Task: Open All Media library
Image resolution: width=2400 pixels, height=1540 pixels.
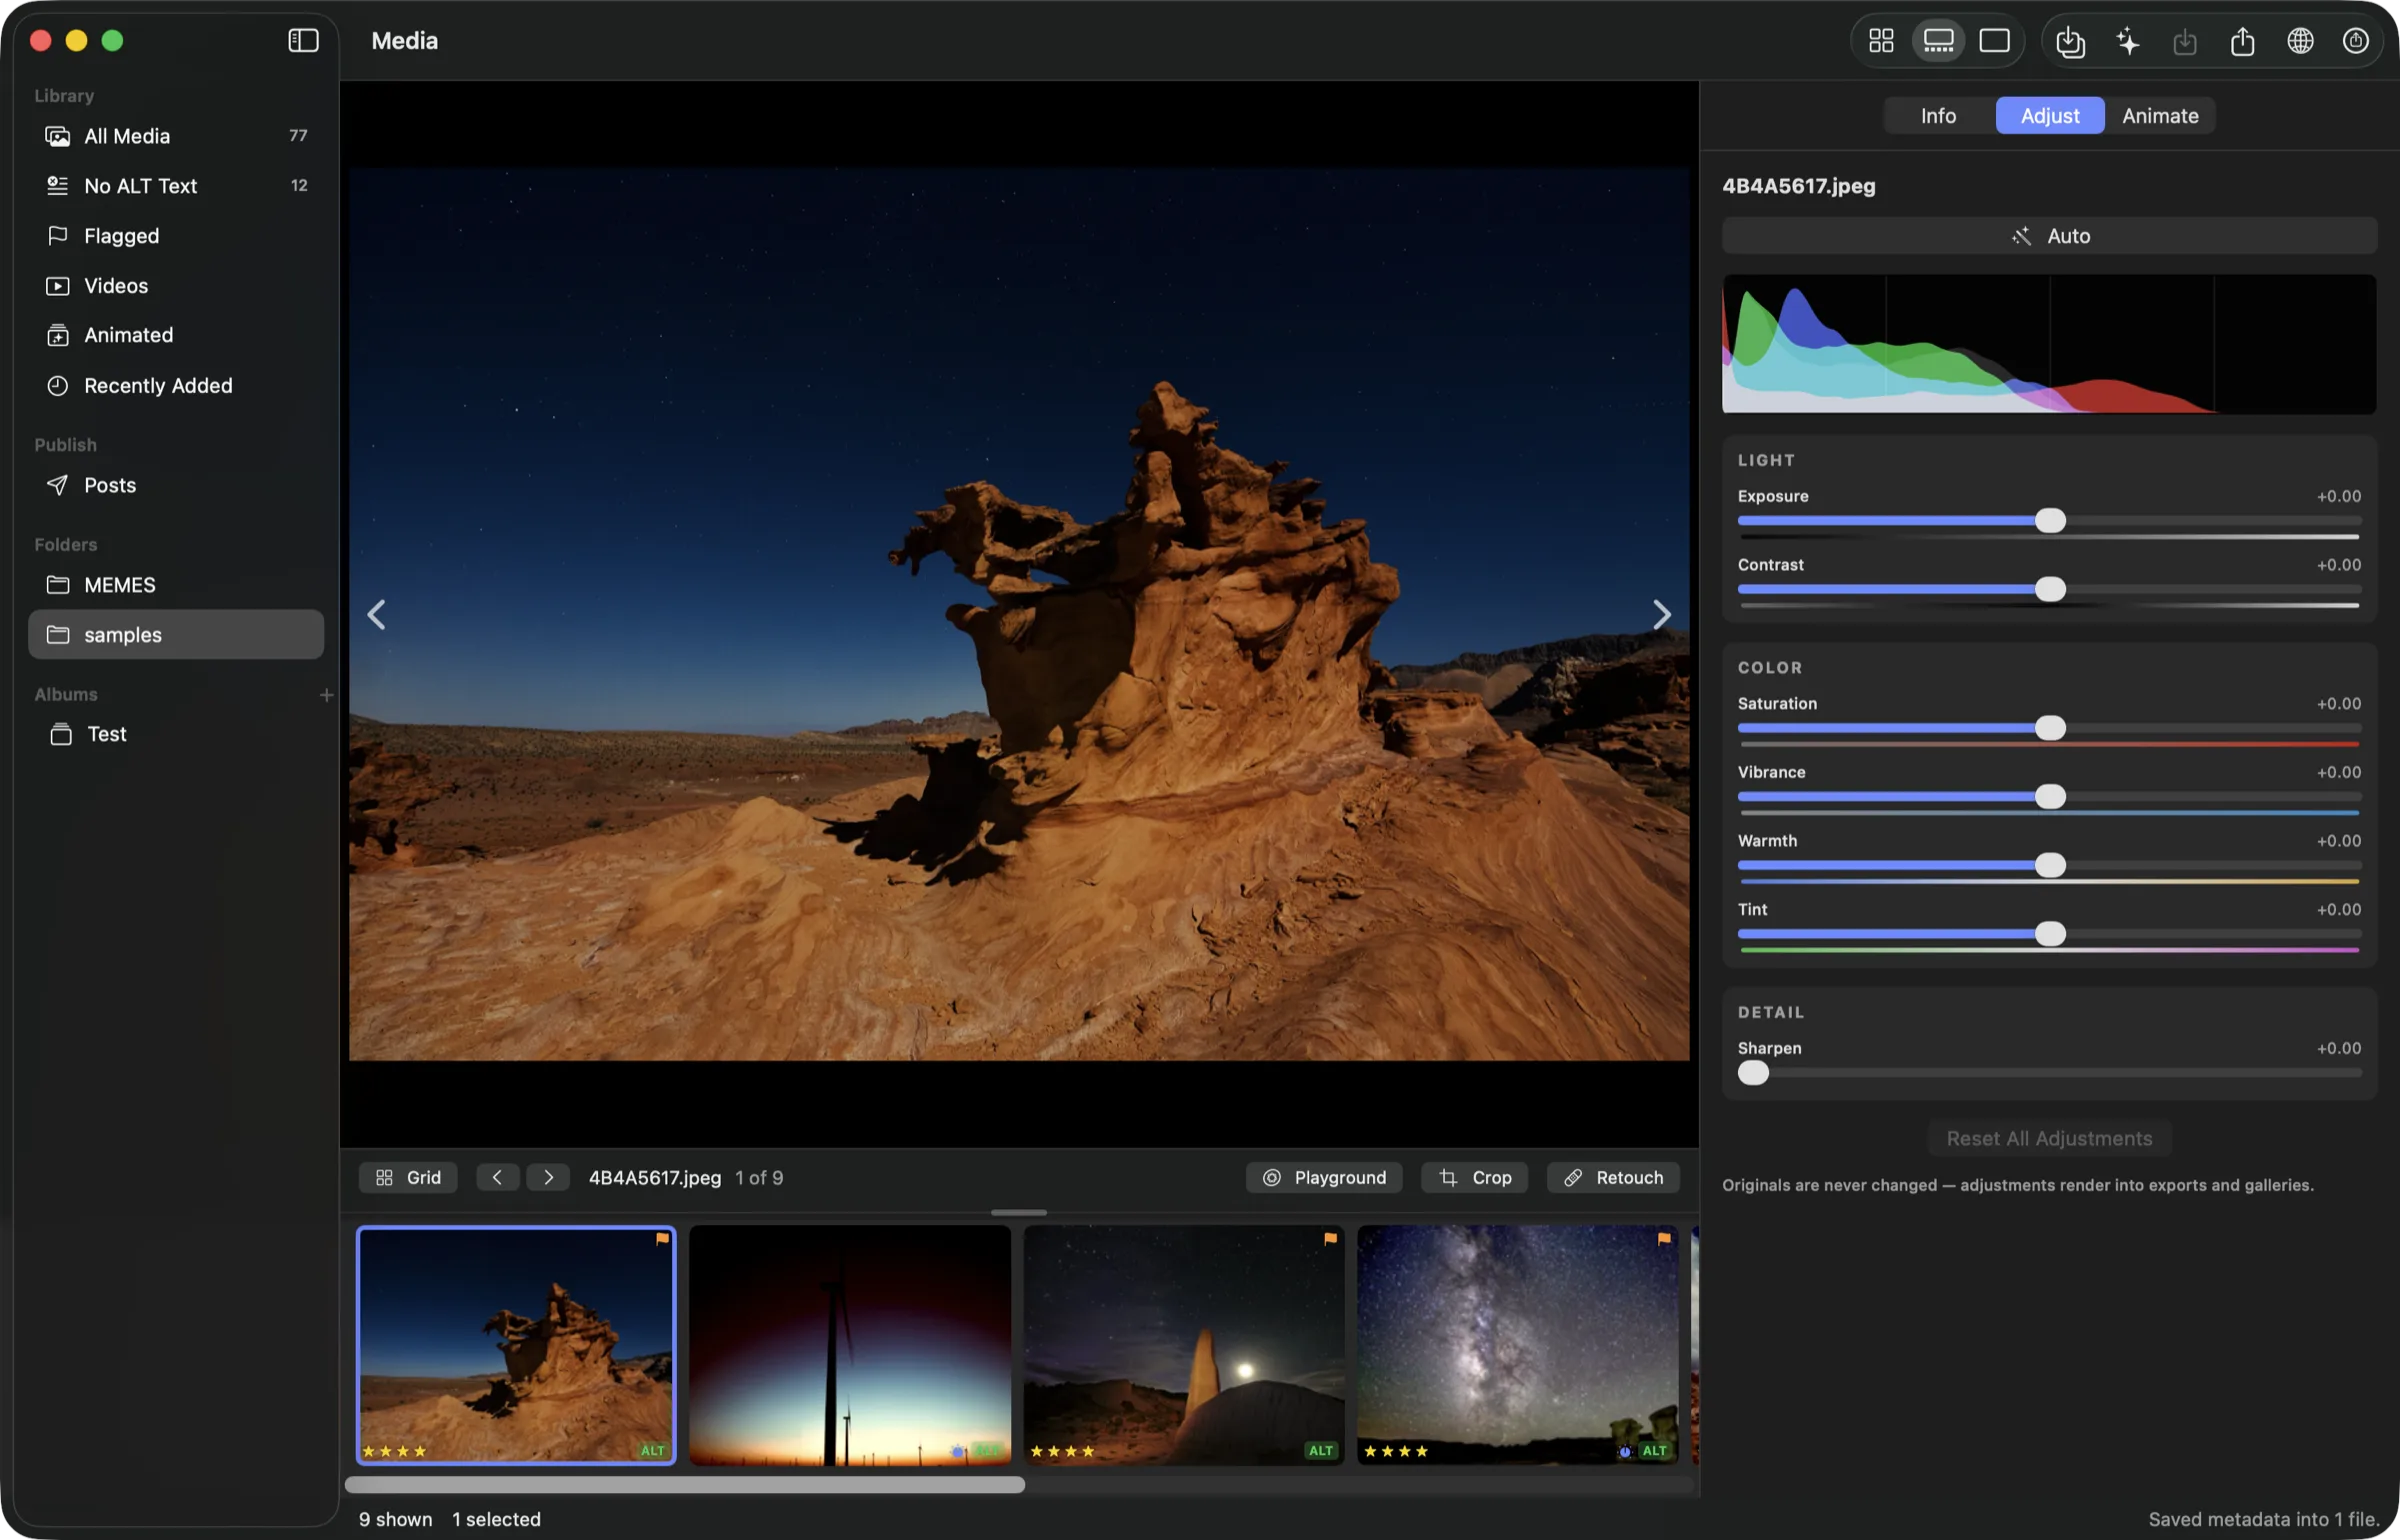Action: tap(176, 135)
